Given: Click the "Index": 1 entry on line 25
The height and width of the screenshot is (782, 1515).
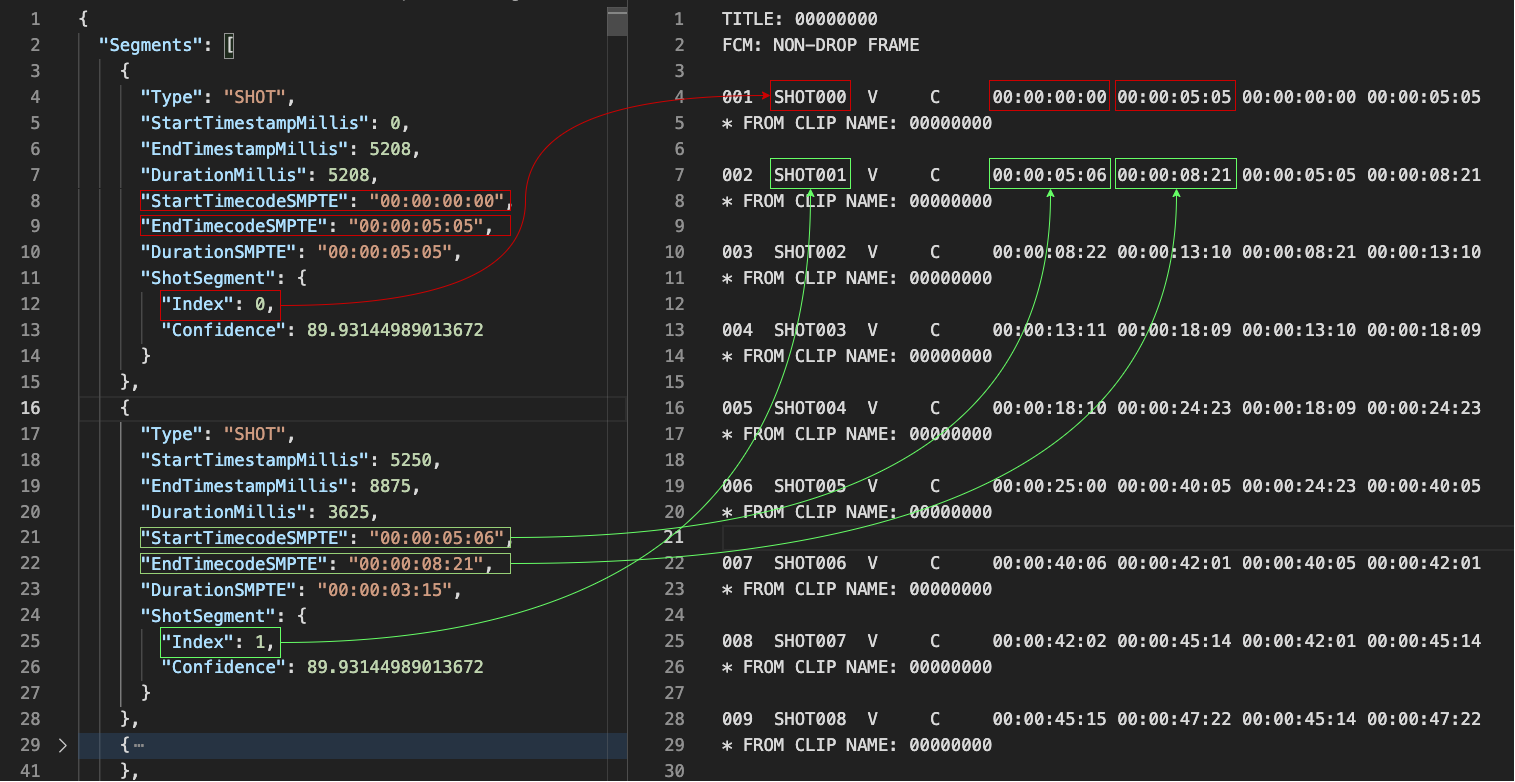Looking at the screenshot, I should [x=220, y=642].
